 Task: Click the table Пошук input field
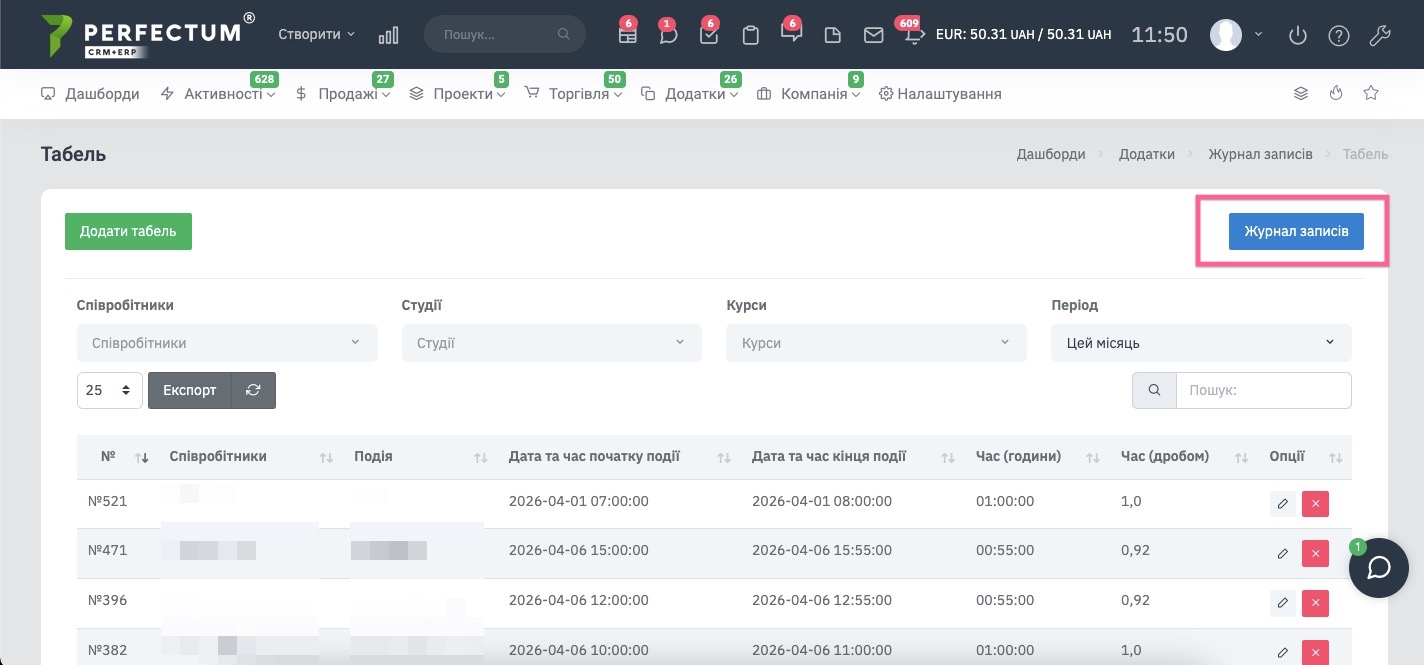click(1263, 390)
